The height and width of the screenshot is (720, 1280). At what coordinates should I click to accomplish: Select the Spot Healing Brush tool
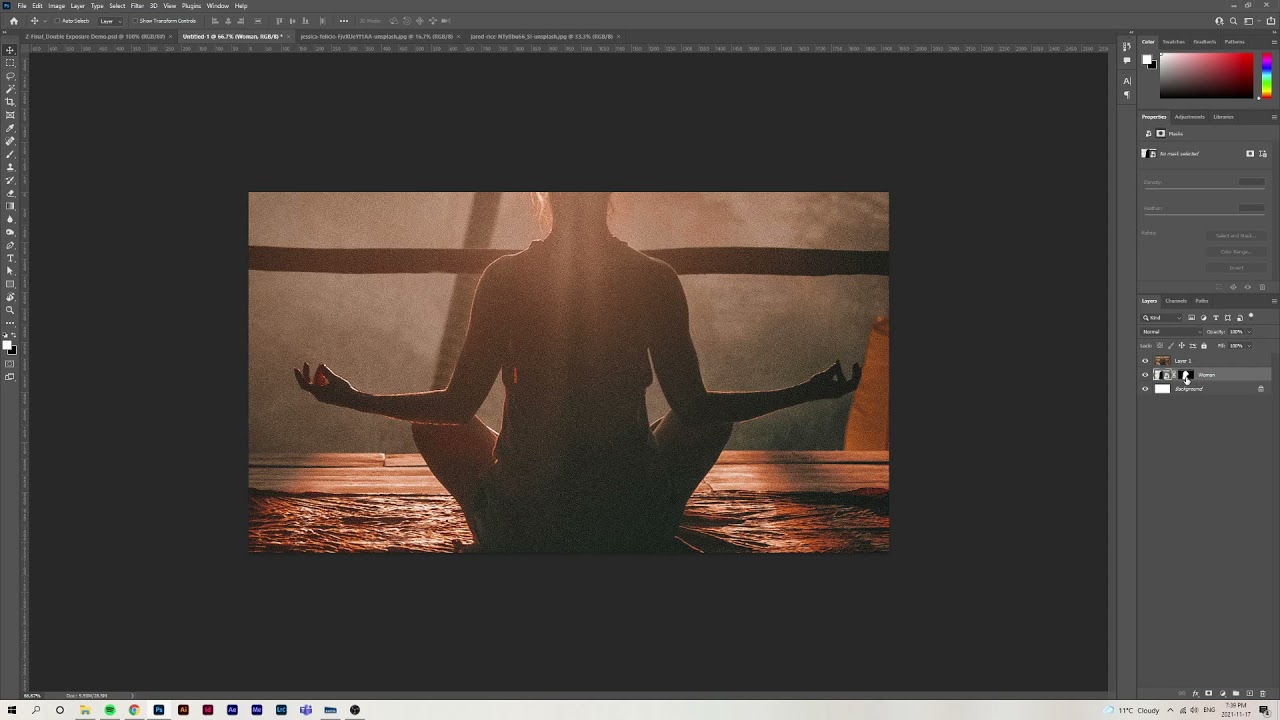(10, 141)
